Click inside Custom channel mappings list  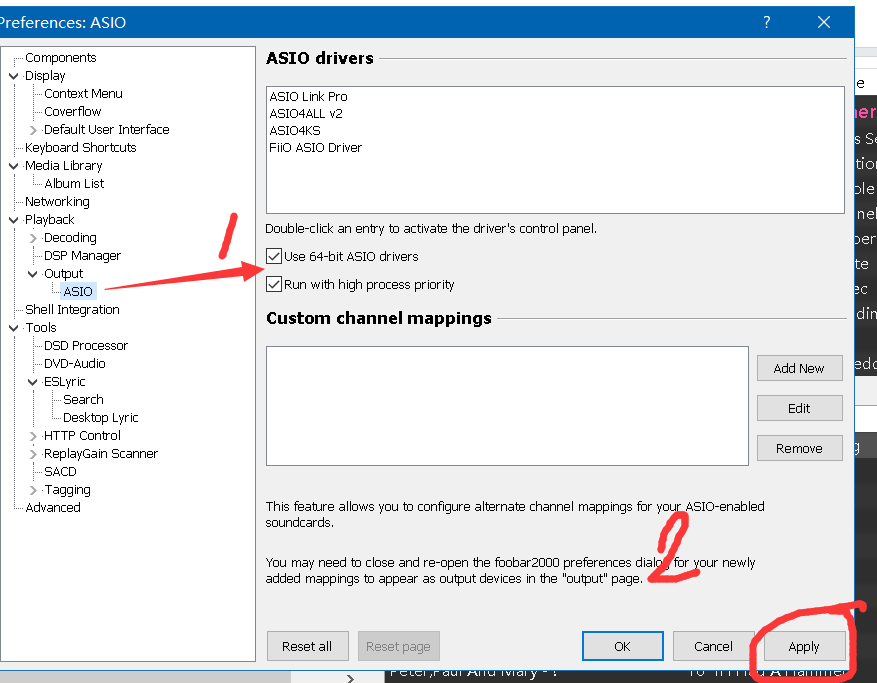tap(507, 406)
